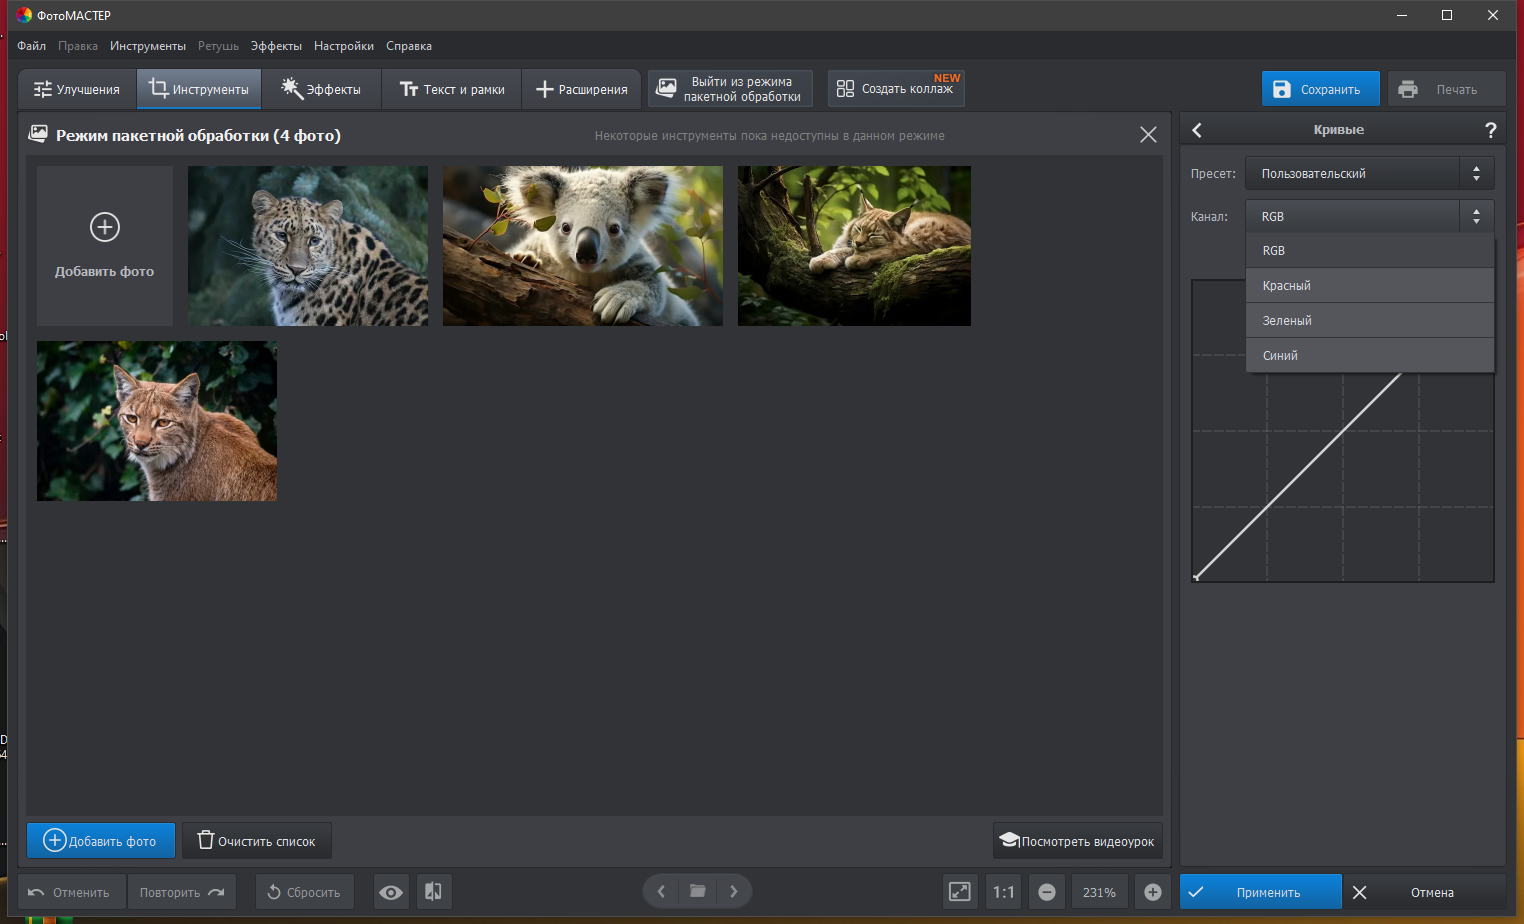Screen dimensions: 1524x924
Task: Open the folder icon between navigation arrows
Action: pyautogui.click(x=697, y=891)
